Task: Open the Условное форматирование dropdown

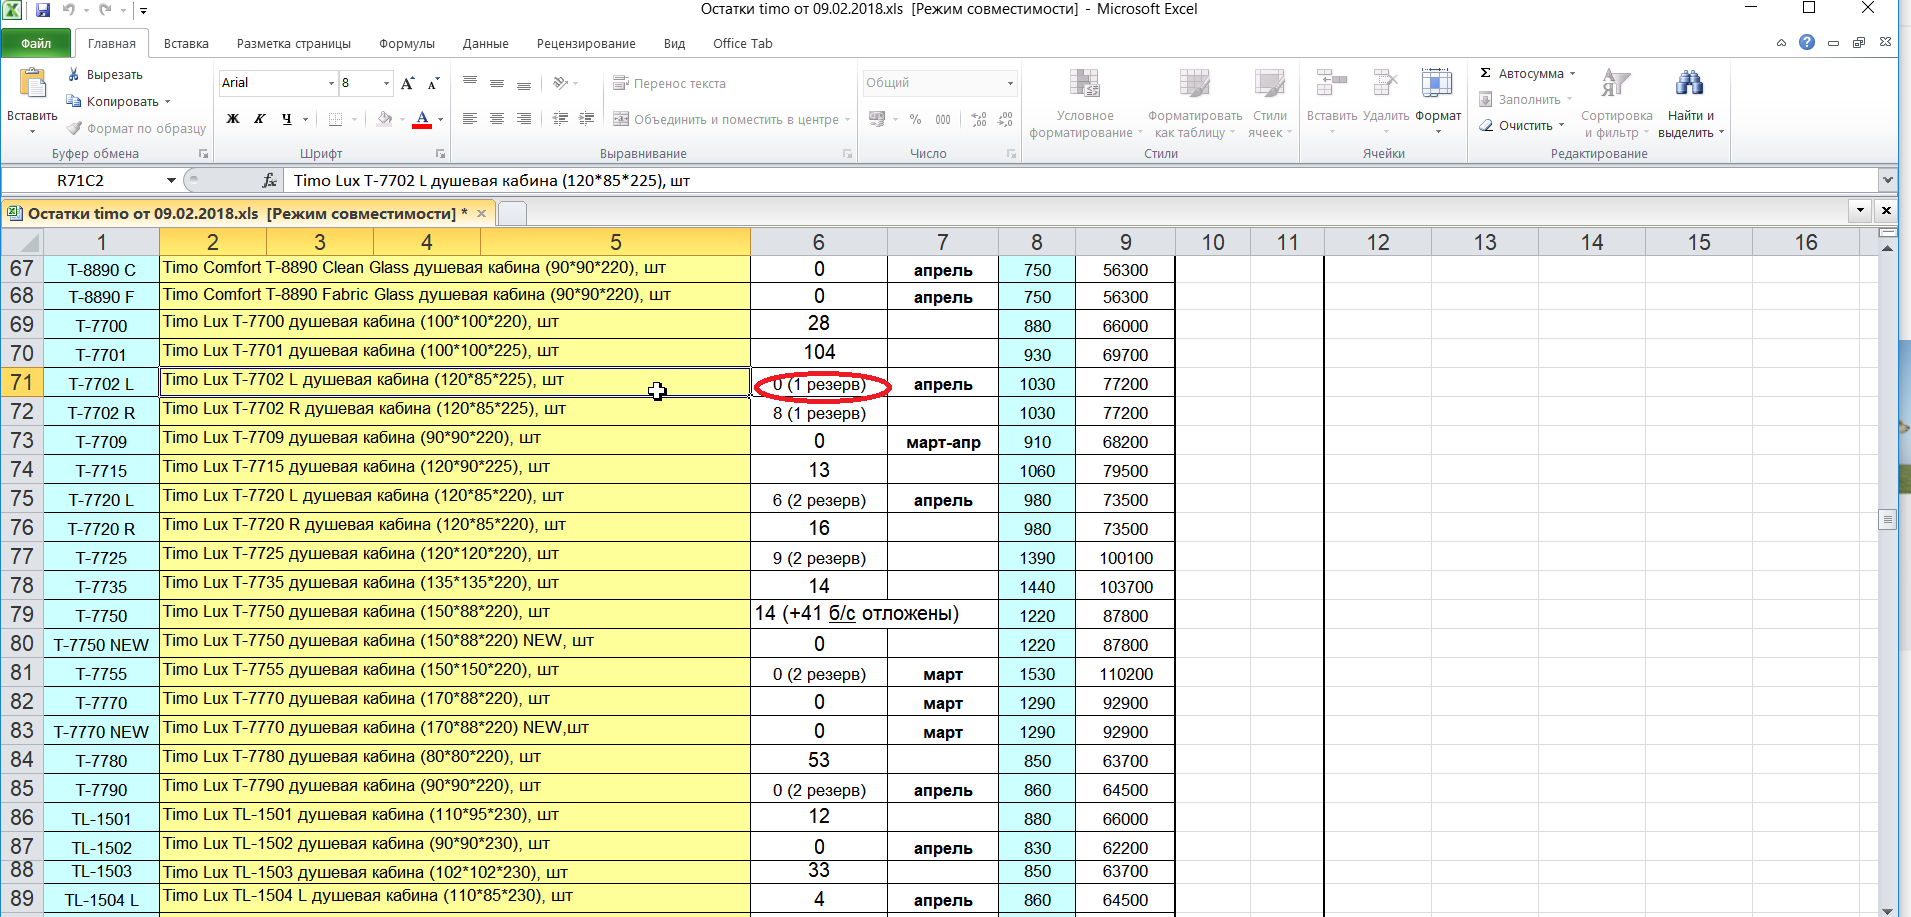Action: coord(1084,104)
